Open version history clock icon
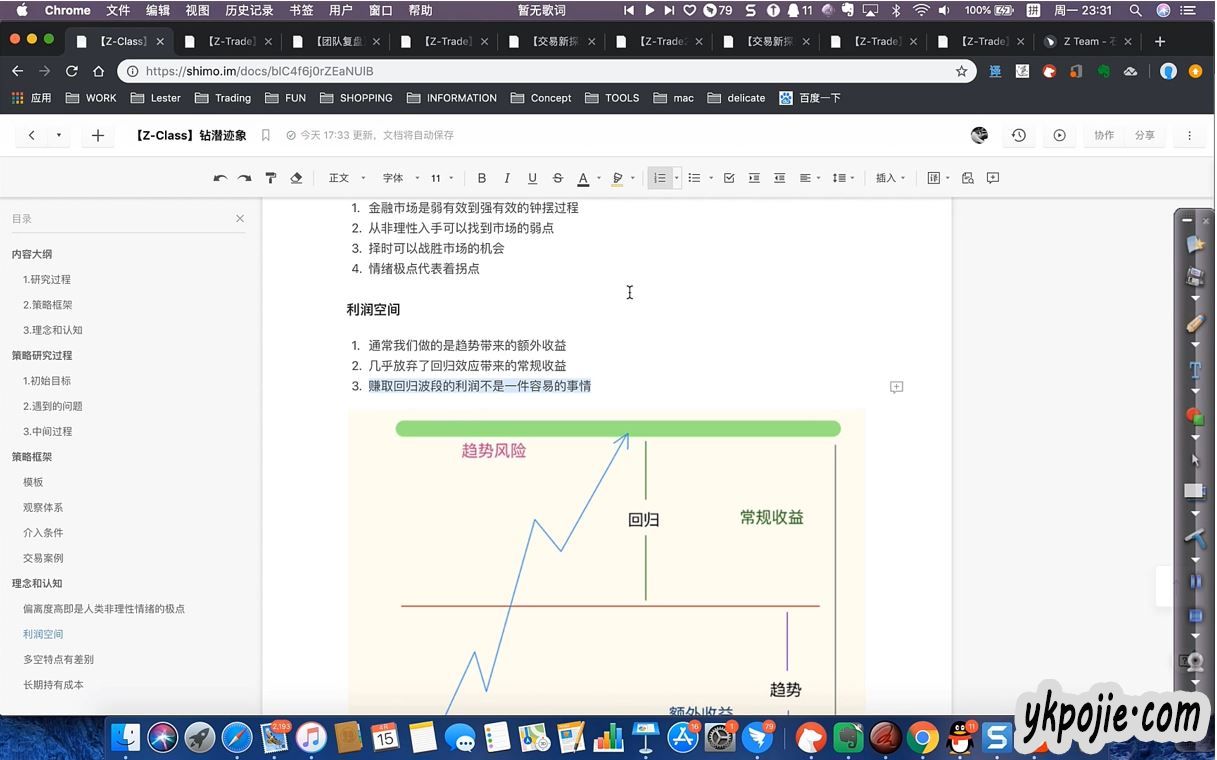The image size is (1217, 760). (1018, 135)
